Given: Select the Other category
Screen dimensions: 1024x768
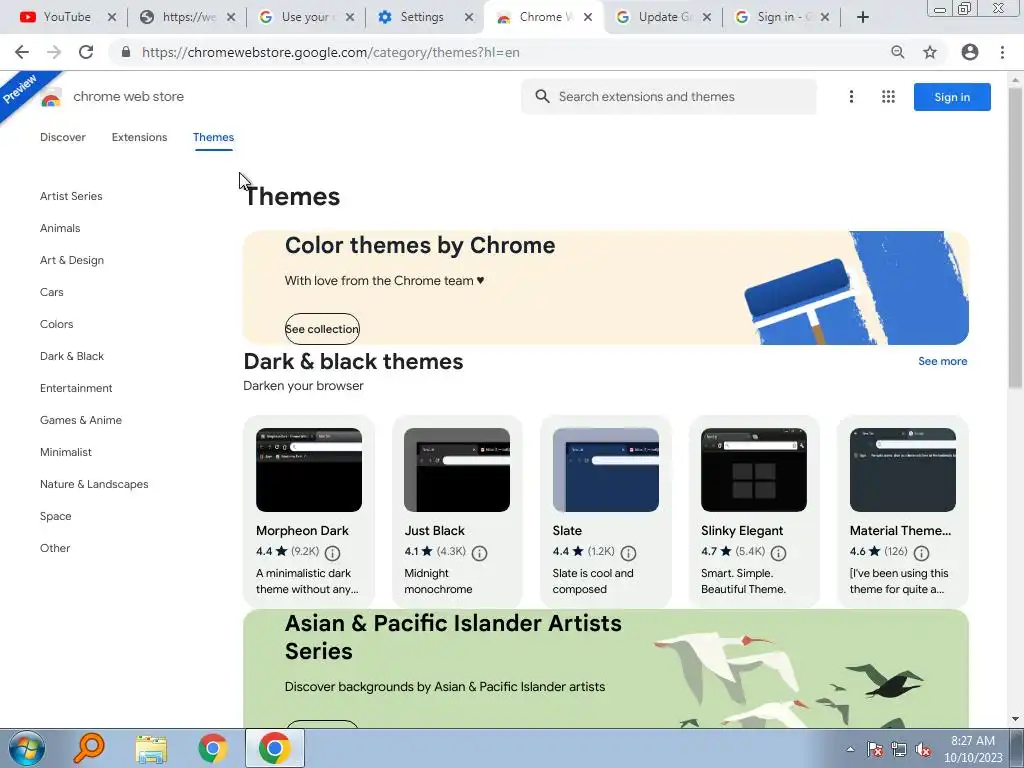Looking at the screenshot, I should [x=55, y=548].
